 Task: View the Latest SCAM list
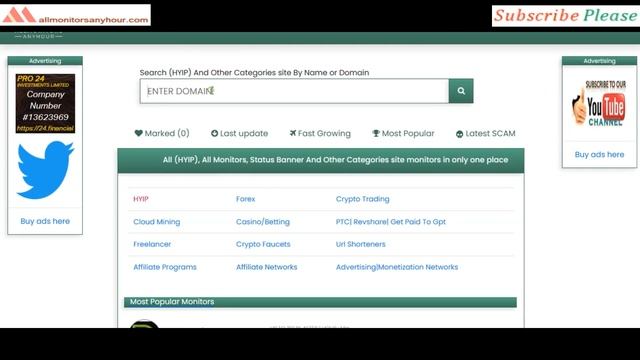486,133
